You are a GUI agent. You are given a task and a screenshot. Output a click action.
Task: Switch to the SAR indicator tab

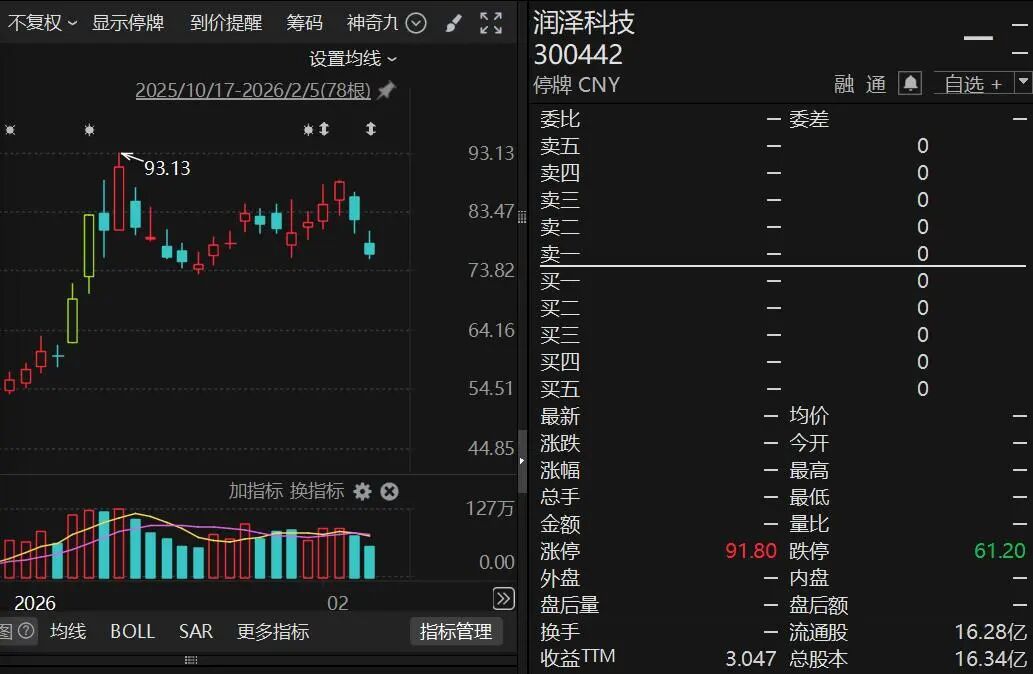coord(195,632)
